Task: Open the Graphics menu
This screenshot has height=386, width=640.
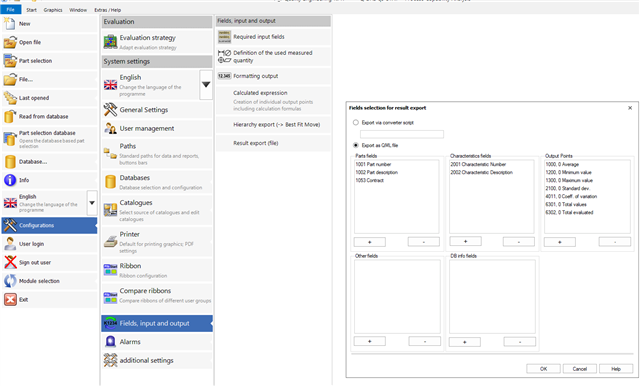Action: coord(53,10)
